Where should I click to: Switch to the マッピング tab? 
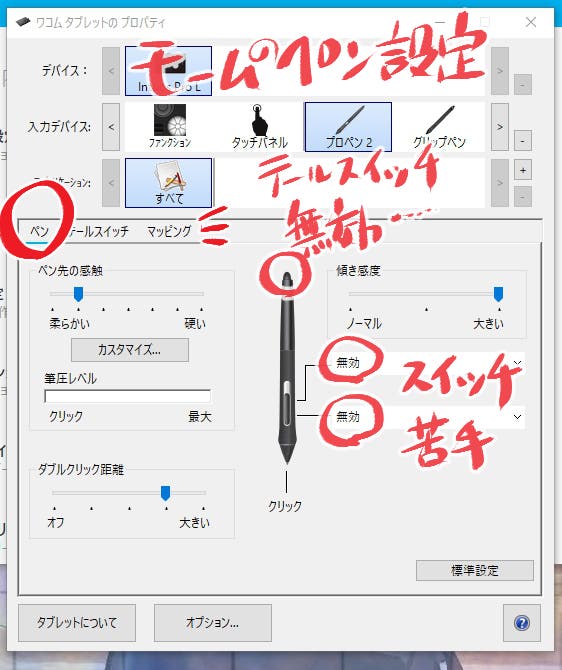[x=169, y=232]
